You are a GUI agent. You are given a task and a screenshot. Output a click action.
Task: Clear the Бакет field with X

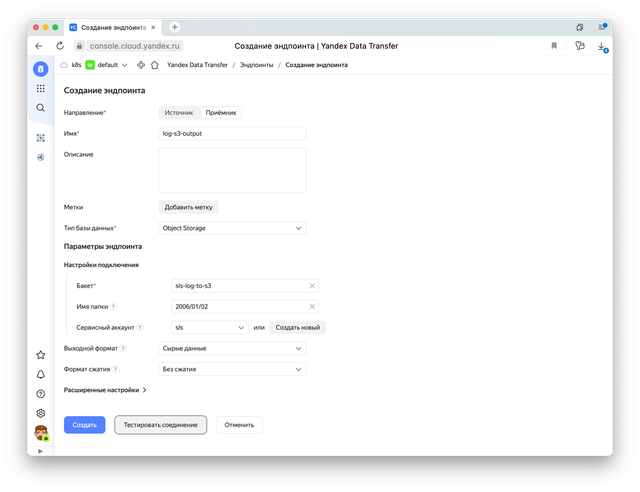(312, 286)
